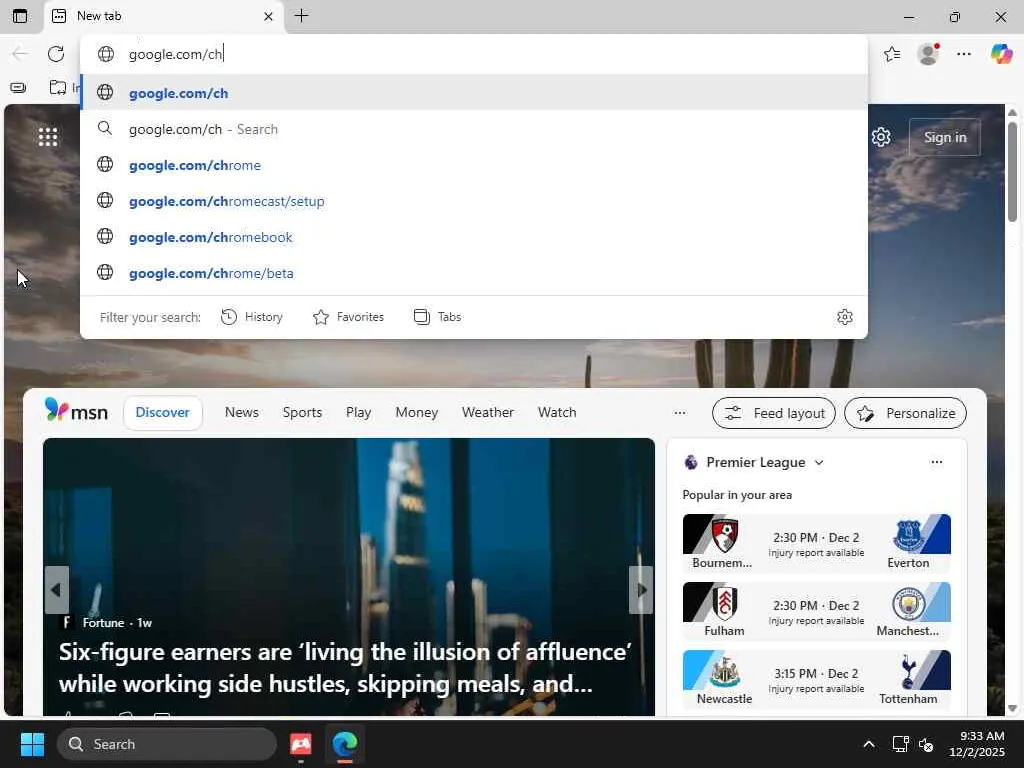The width and height of the screenshot is (1024, 768).
Task: Select the google.com/chrome/beta suggestion
Action: [x=474, y=272]
